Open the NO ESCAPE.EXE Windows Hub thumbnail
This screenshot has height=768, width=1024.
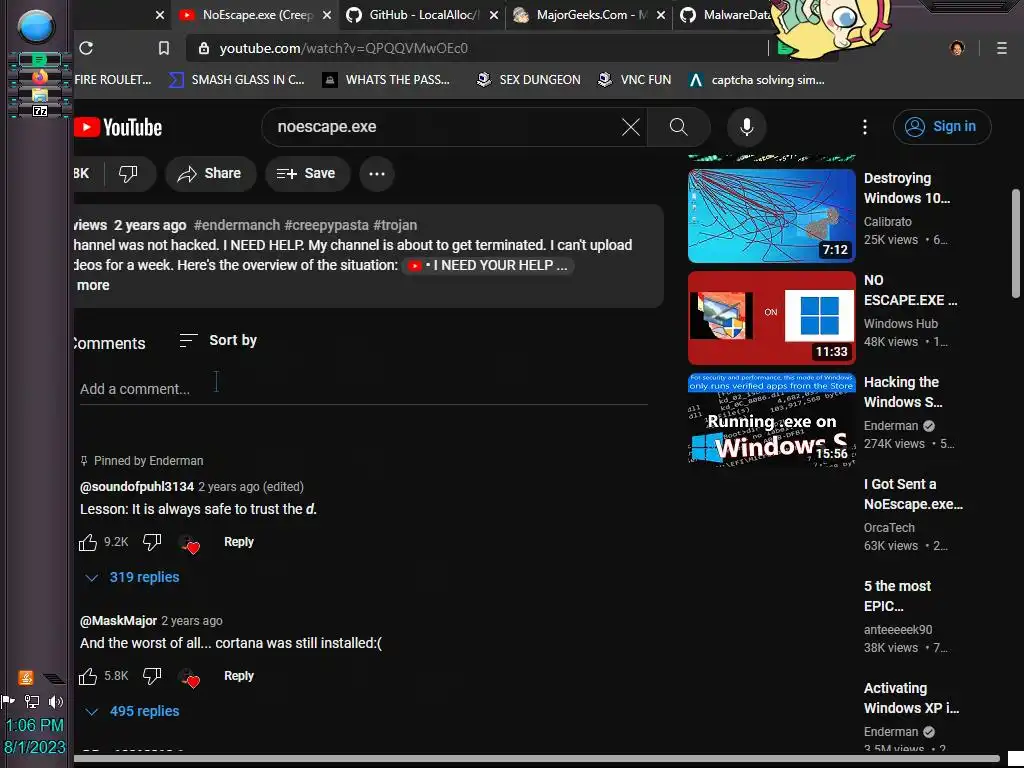[771, 318]
